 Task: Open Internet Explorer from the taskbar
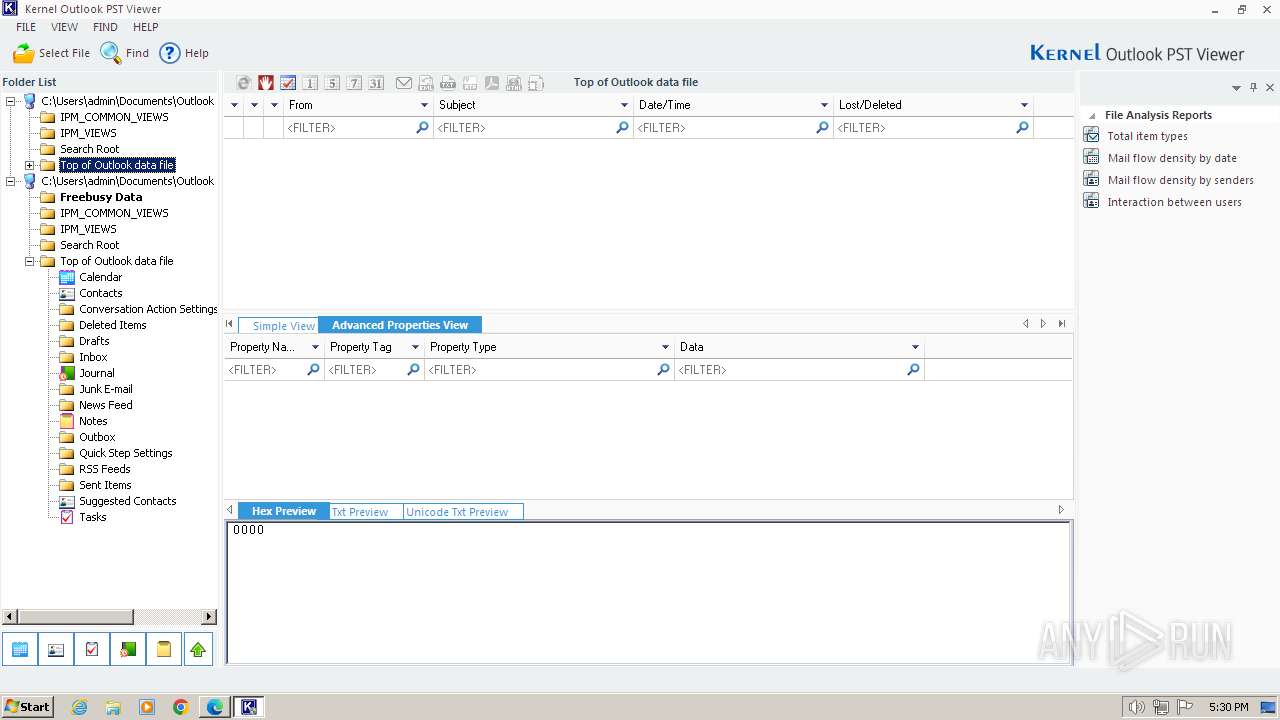pos(79,707)
